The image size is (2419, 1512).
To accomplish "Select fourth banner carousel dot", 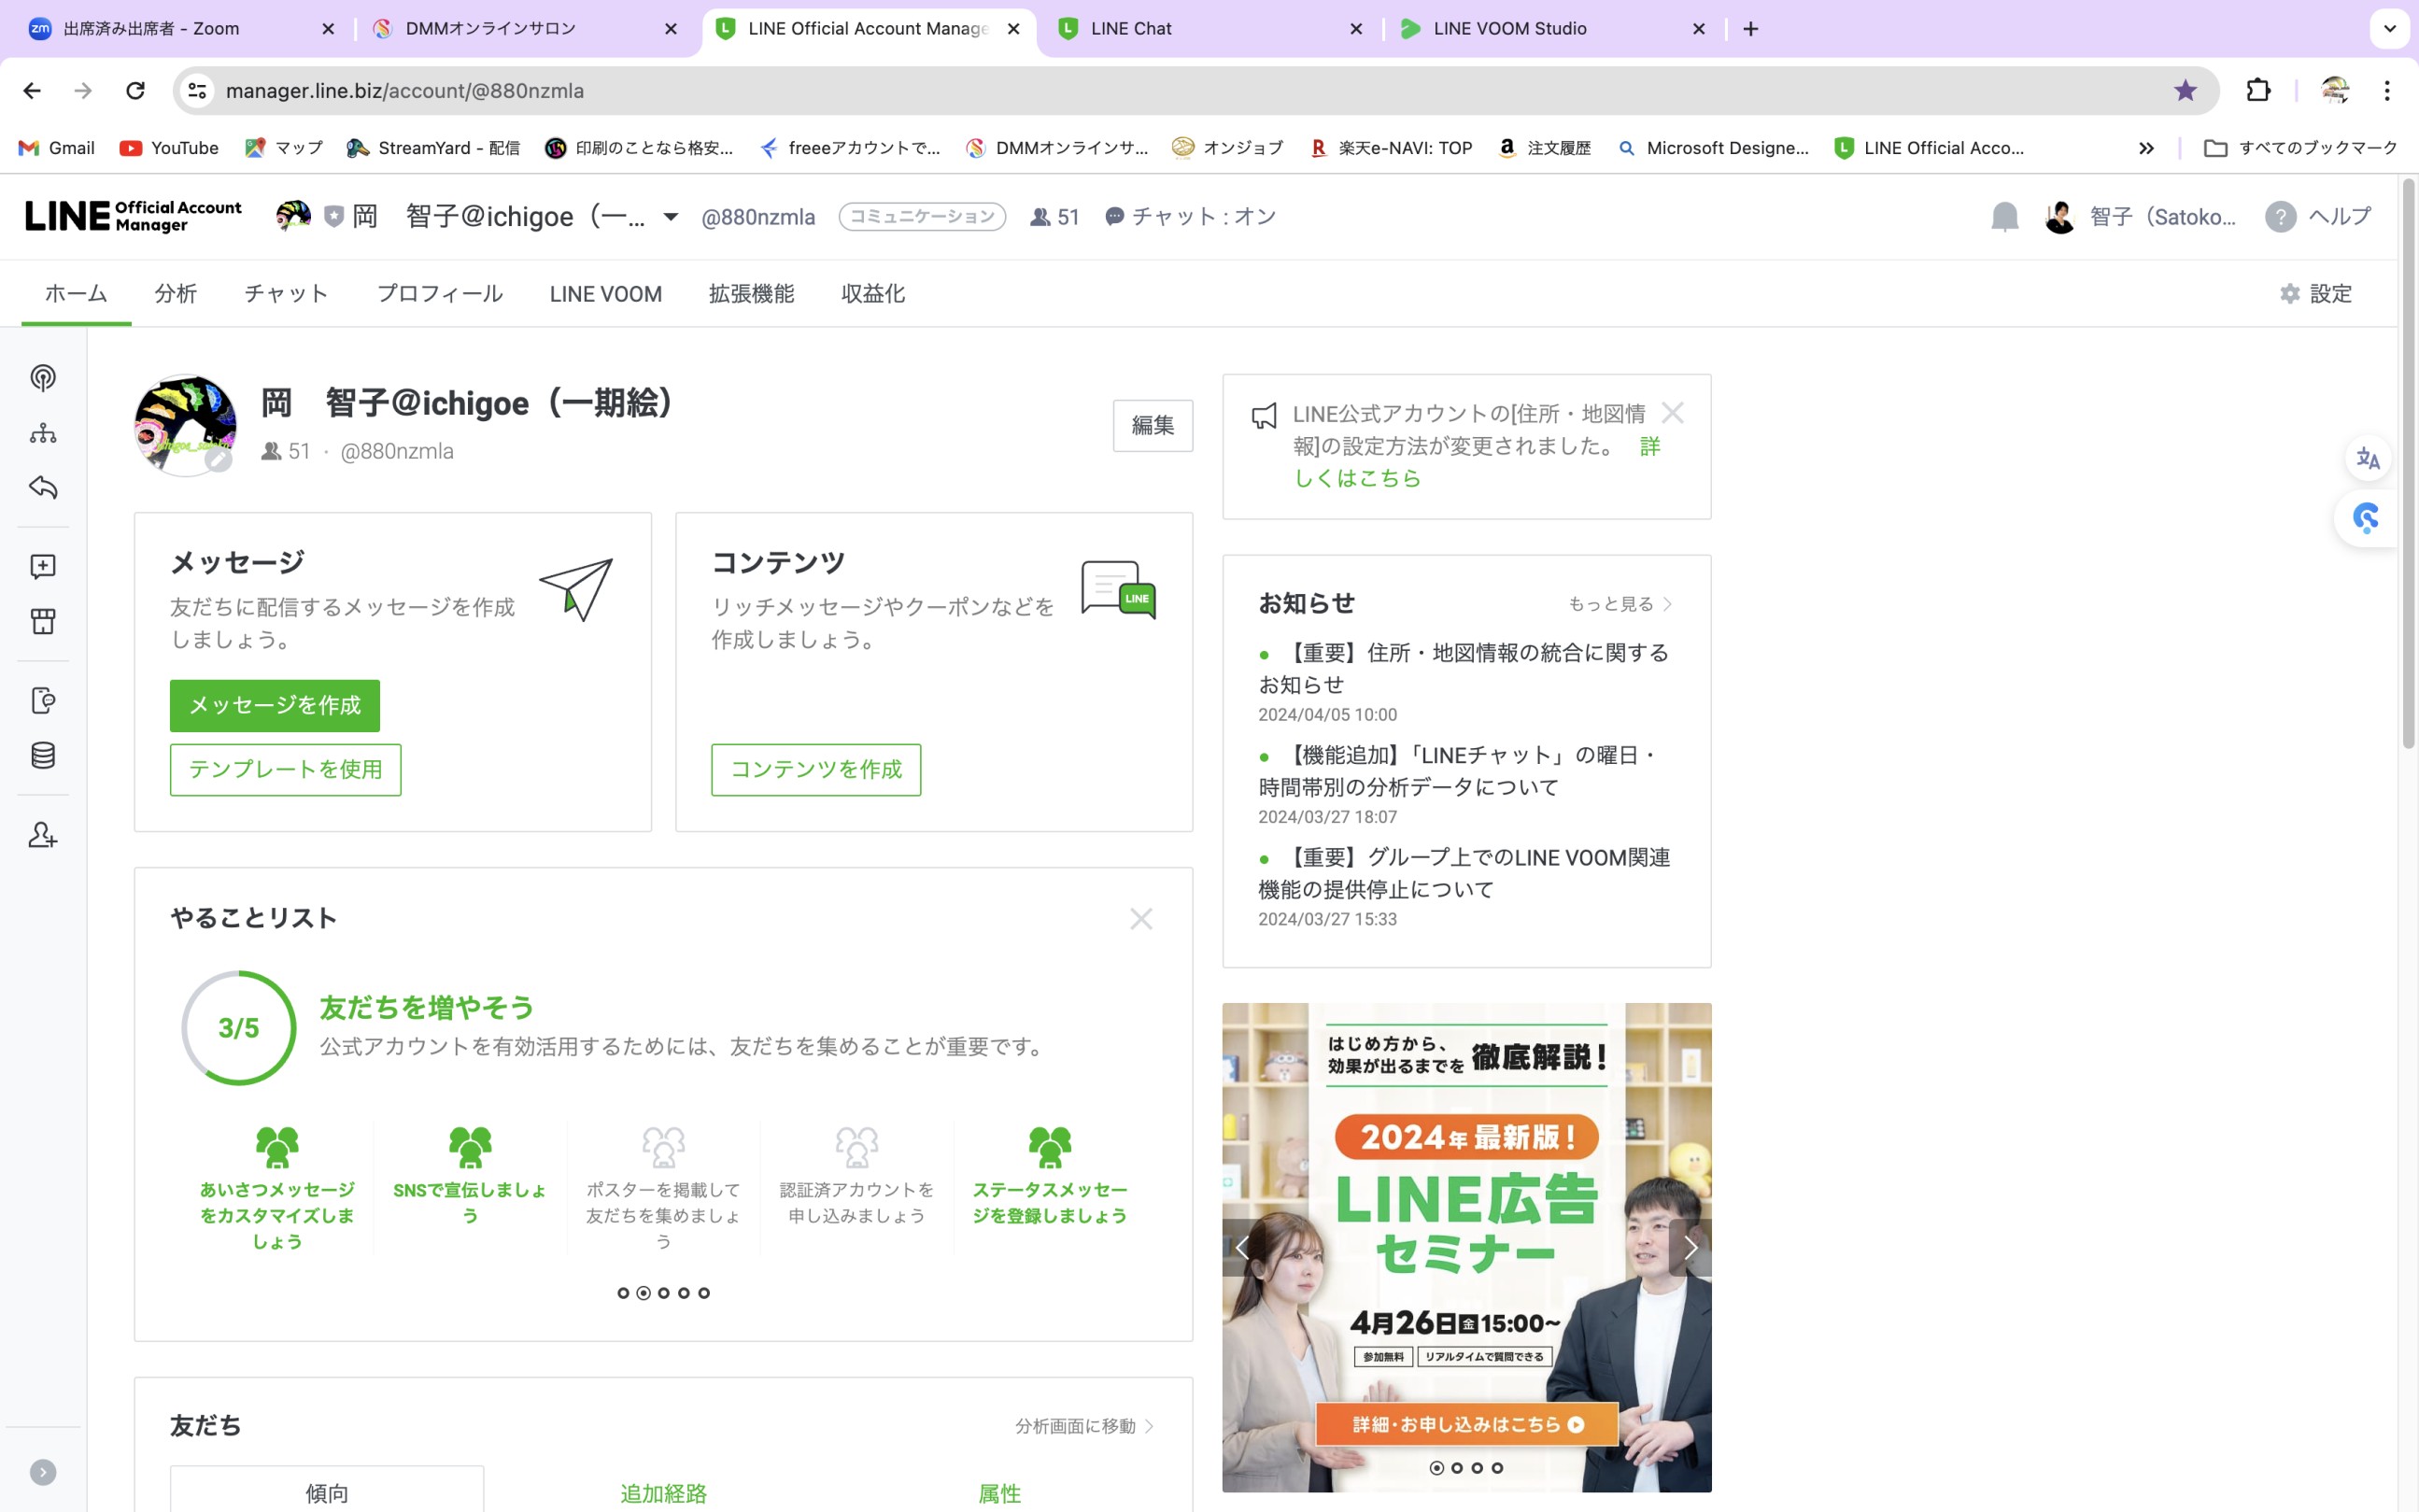I will pos(1497,1468).
